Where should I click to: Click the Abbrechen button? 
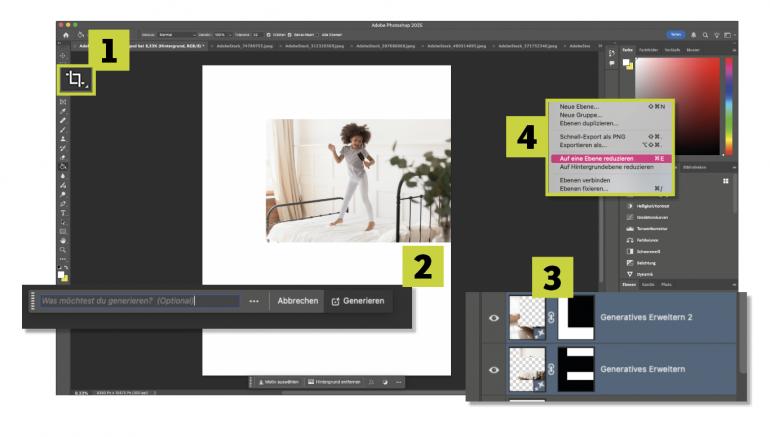[x=298, y=301]
